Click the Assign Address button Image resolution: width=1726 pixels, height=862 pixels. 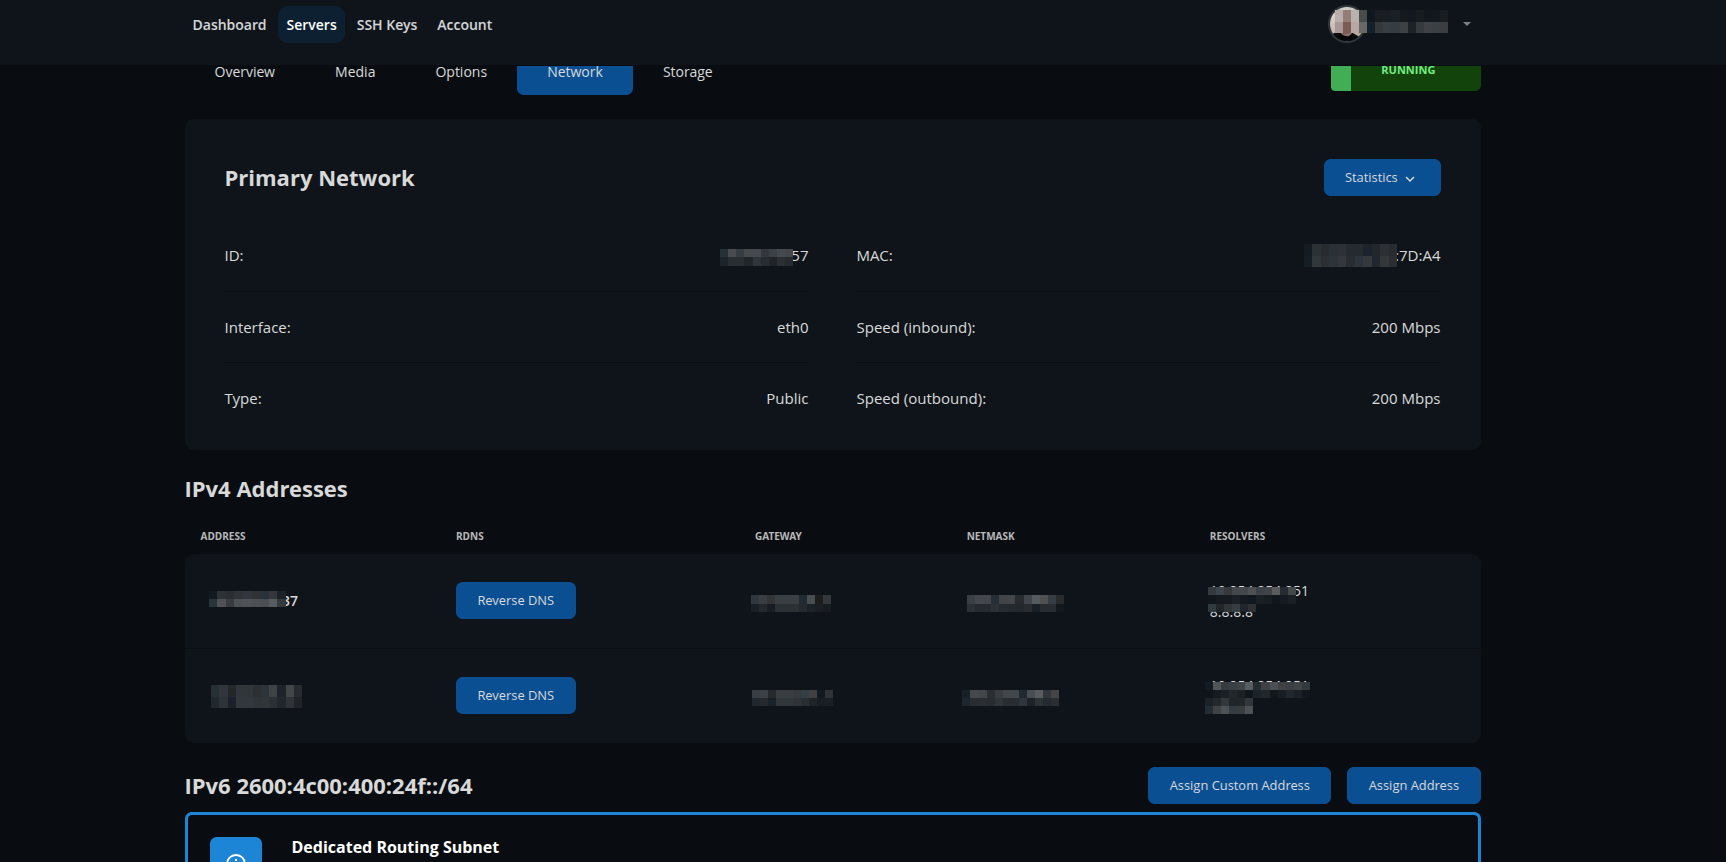(x=1413, y=786)
